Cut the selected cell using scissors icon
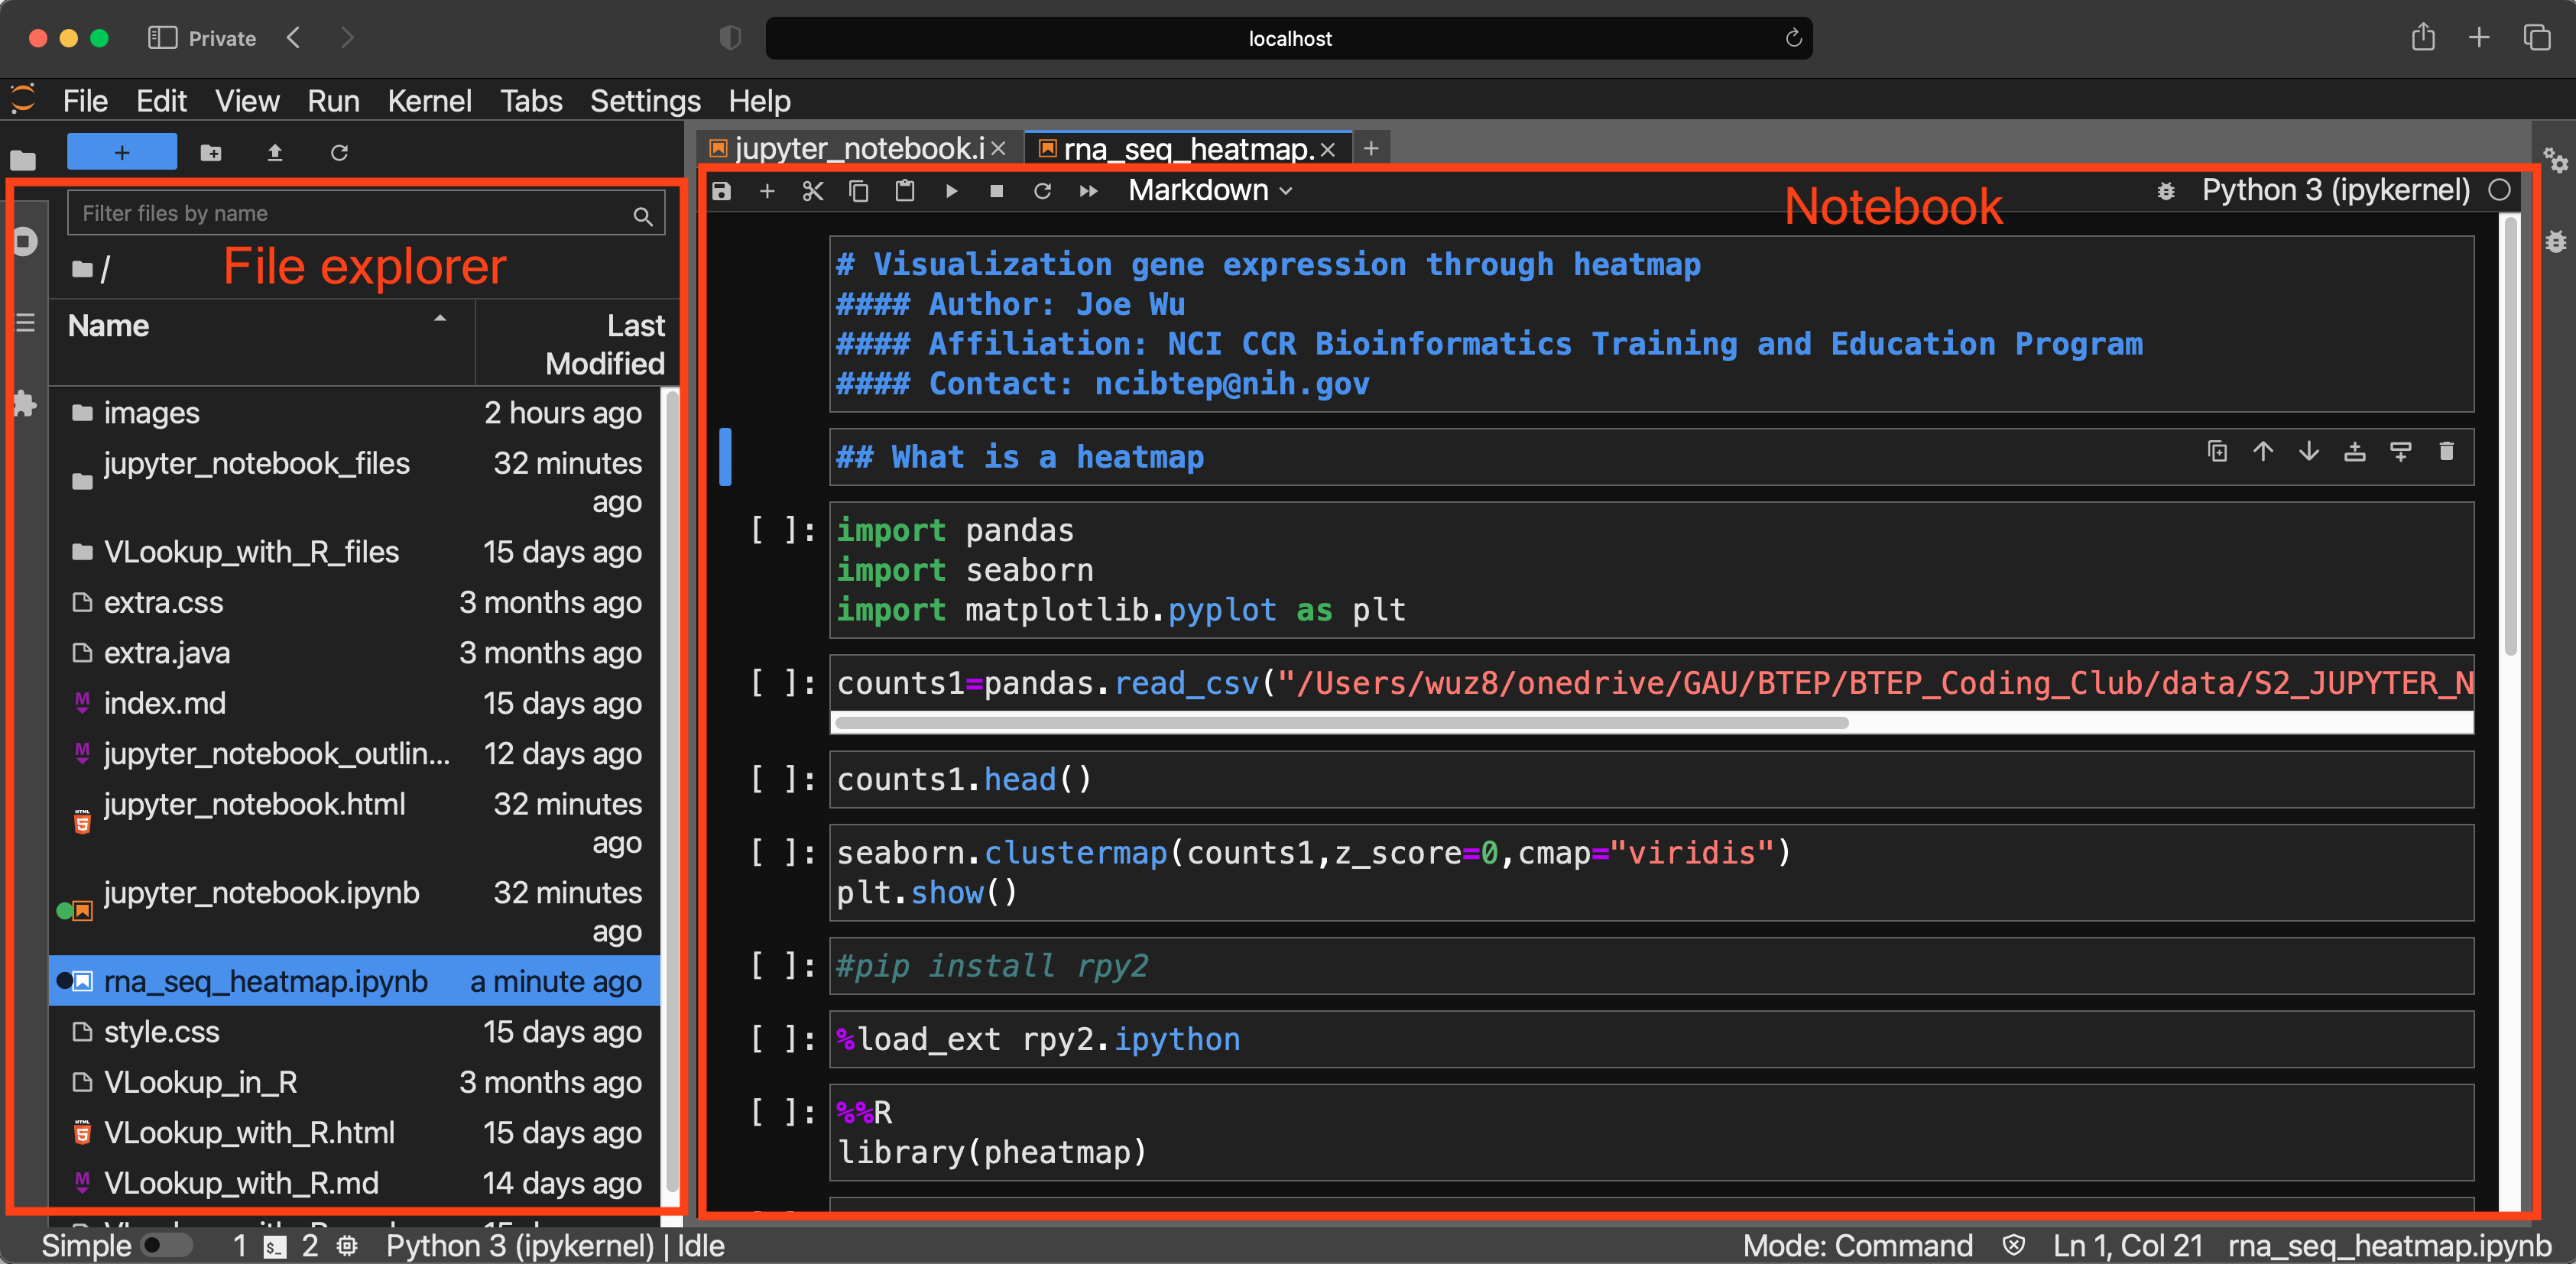The image size is (2576, 1264). pyautogui.click(x=812, y=190)
